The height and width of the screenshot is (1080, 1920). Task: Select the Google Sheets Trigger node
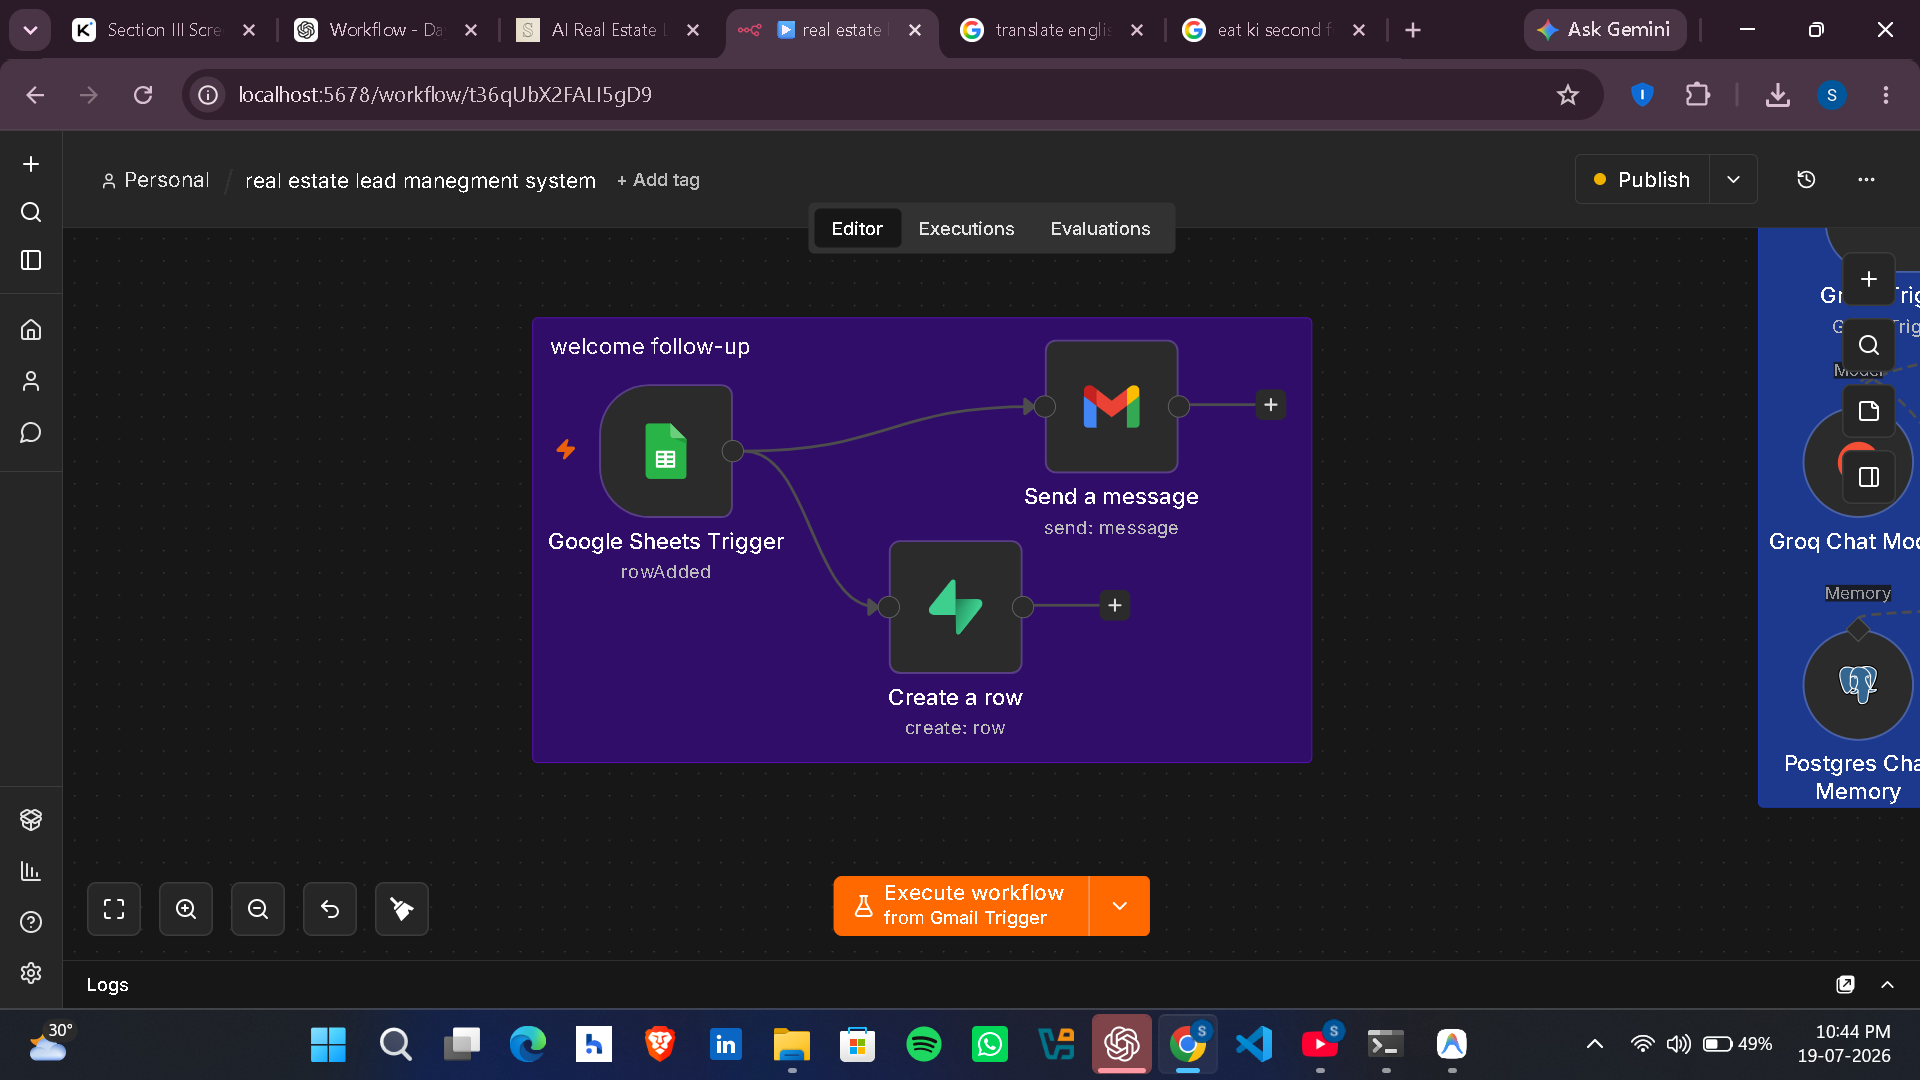pyautogui.click(x=666, y=451)
